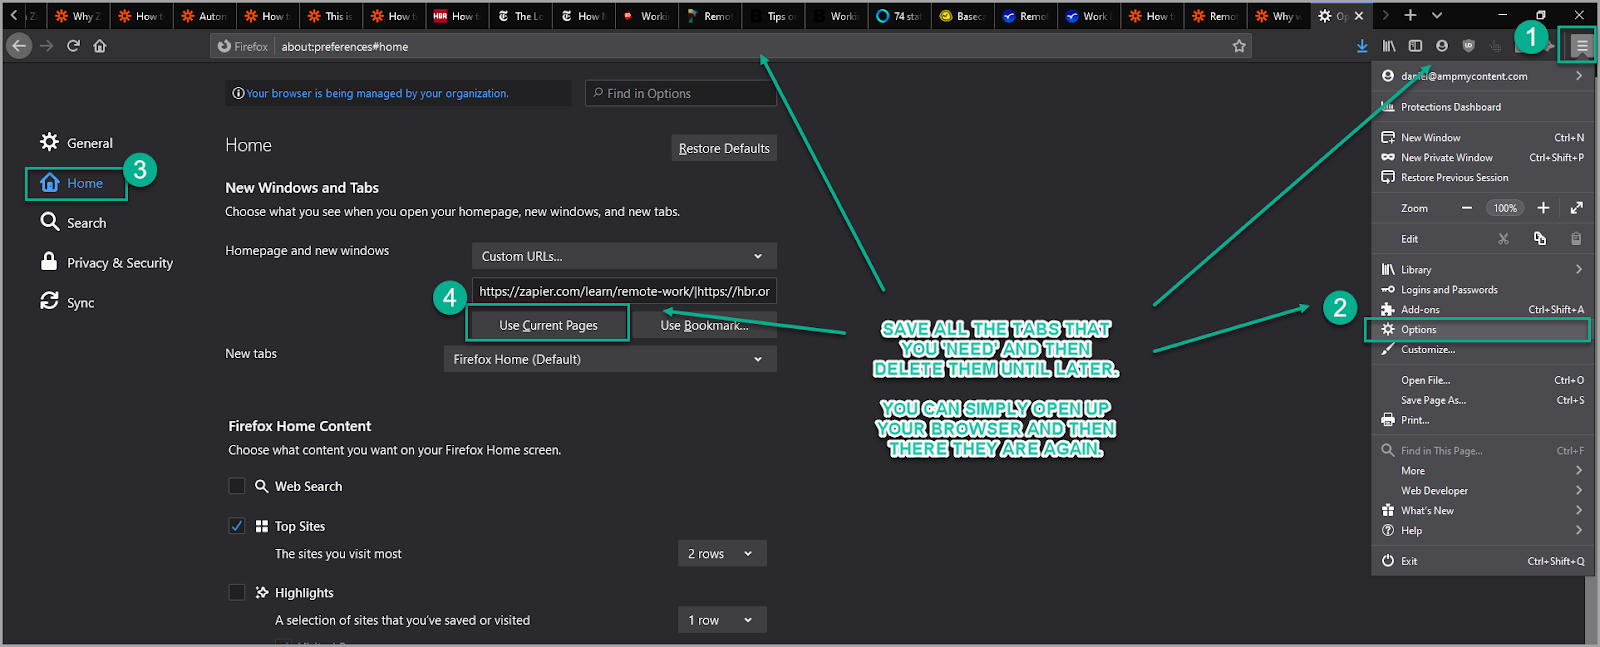This screenshot has width=1600, height=647.
Task: Open a new tab with plus
Action: (x=1410, y=15)
